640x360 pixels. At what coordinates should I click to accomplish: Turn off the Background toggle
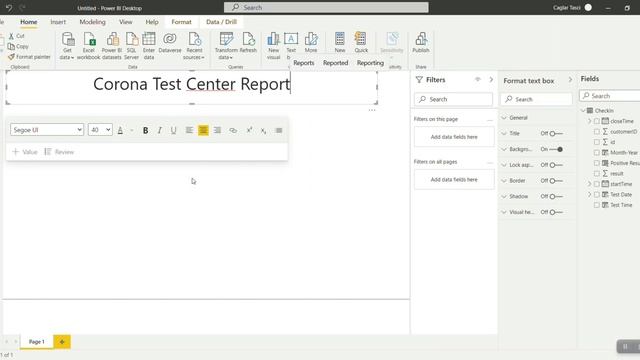pyautogui.click(x=556, y=149)
